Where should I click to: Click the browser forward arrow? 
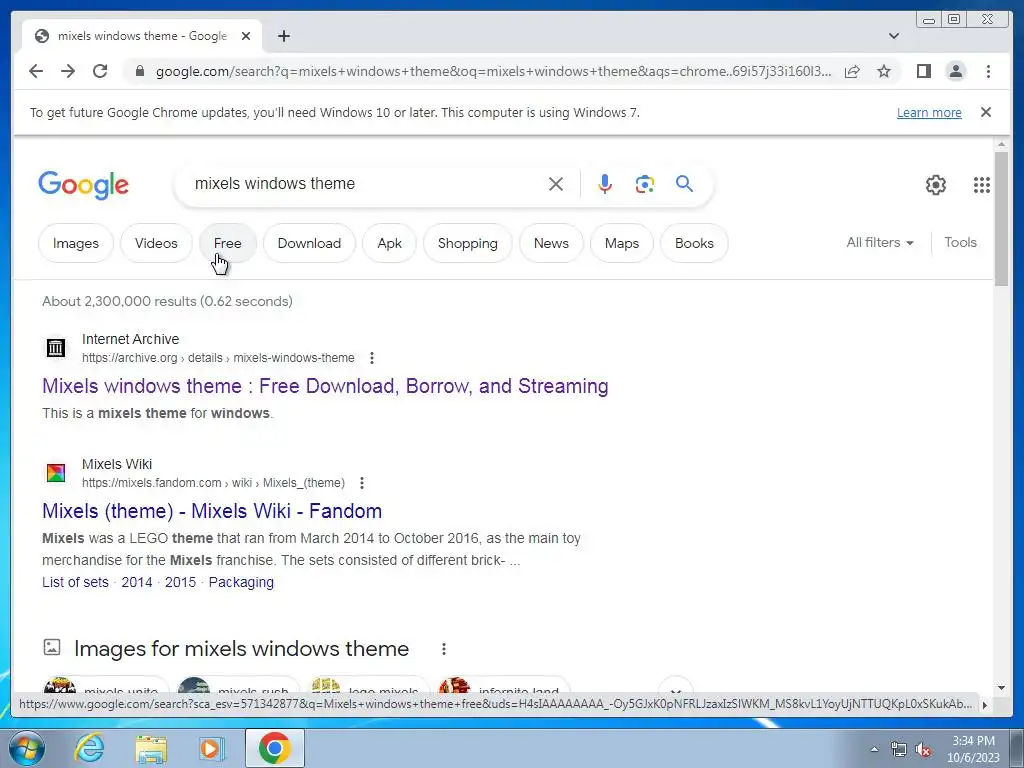point(68,71)
